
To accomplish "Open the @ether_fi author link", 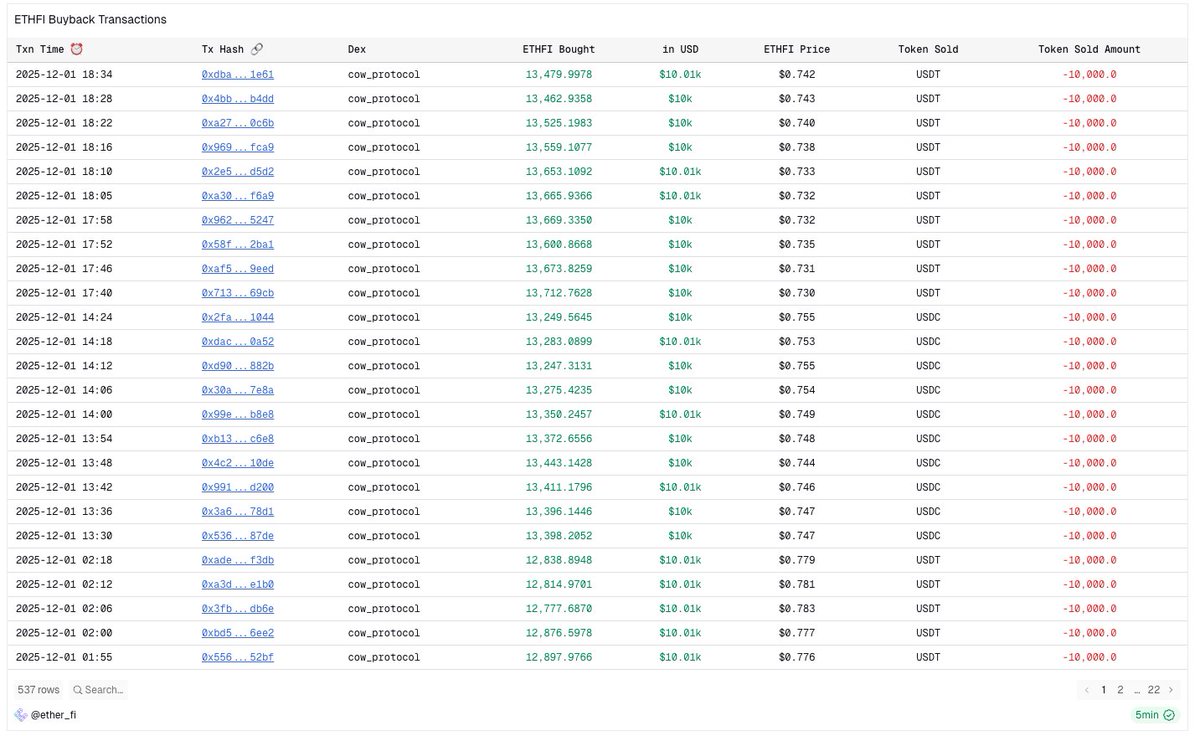I will [53, 715].
